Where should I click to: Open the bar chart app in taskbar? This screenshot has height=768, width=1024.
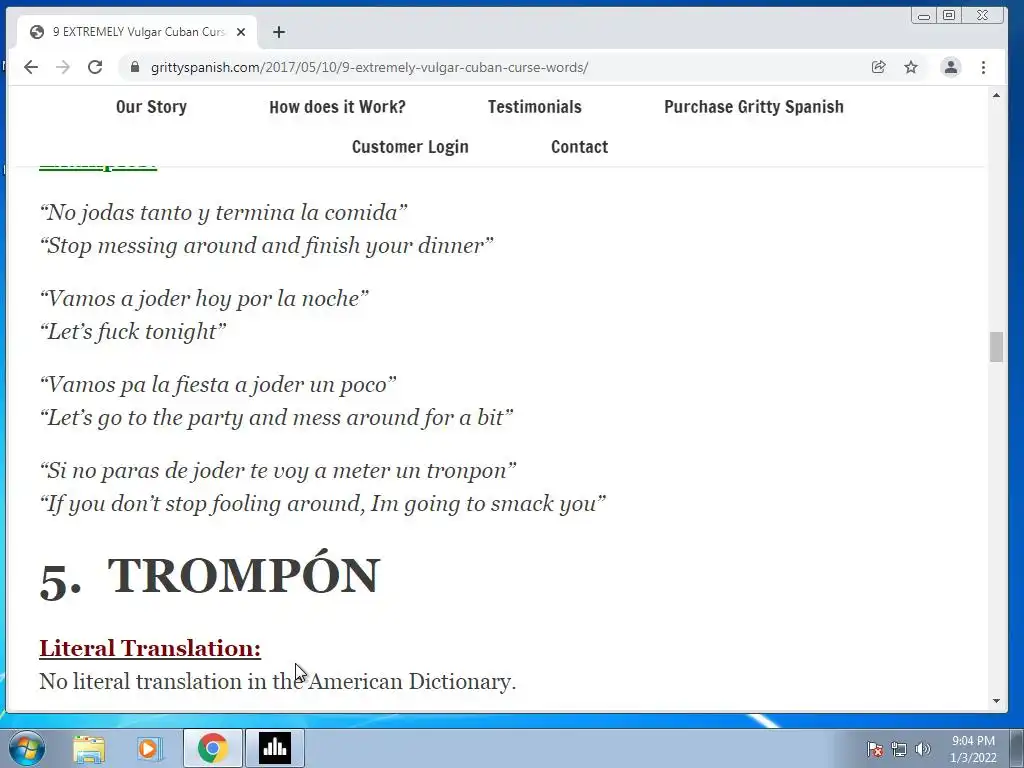coord(274,748)
